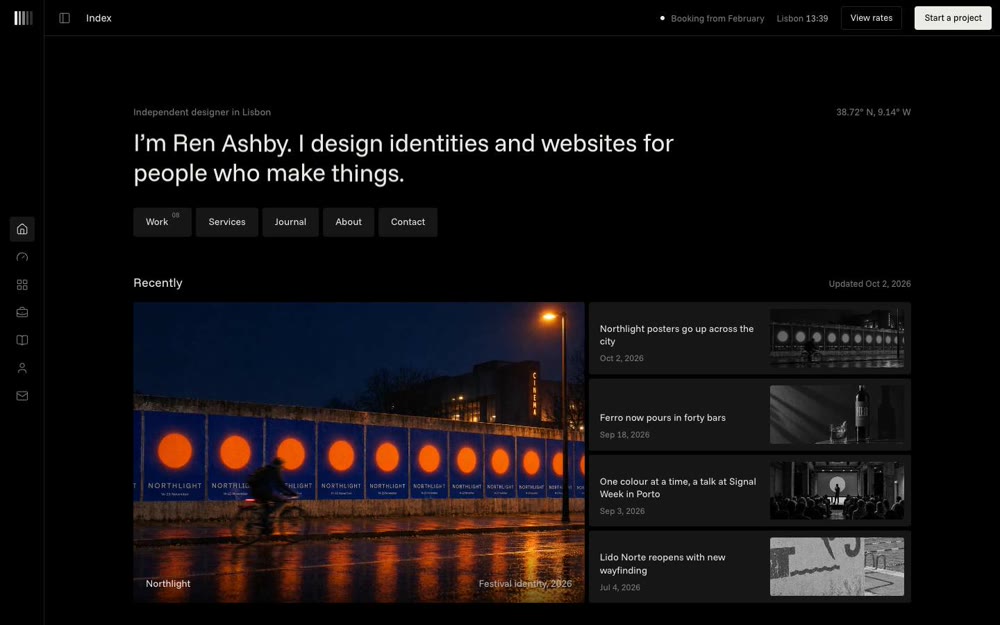Click 'Independent designer in Lisbon' tagline

pyautogui.click(x=202, y=112)
